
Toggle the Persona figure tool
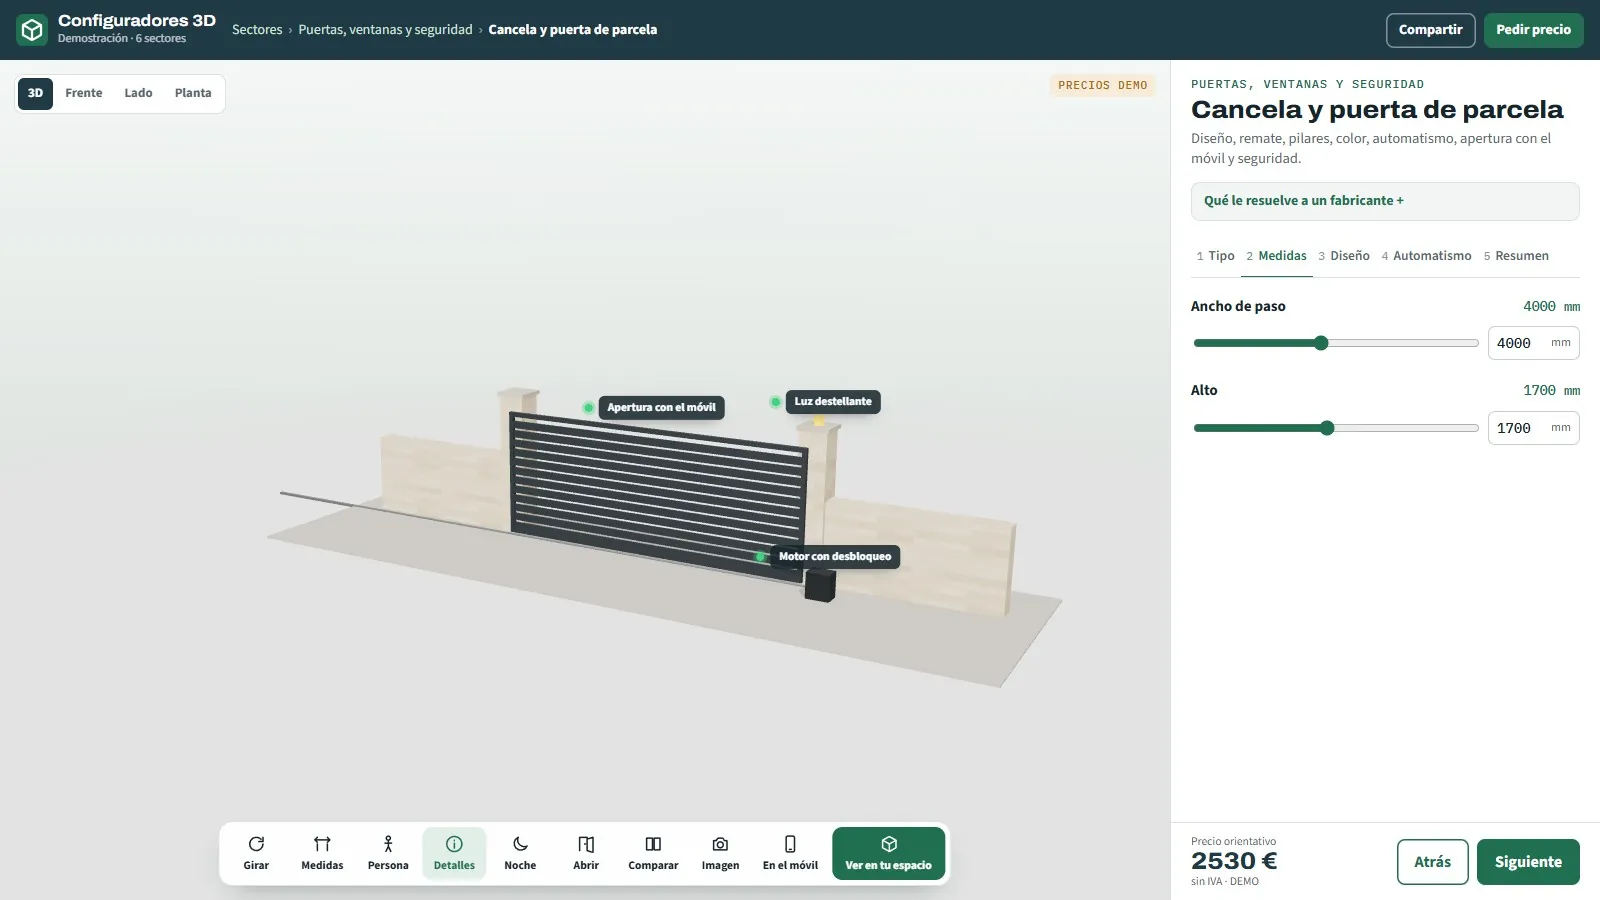[x=388, y=854]
